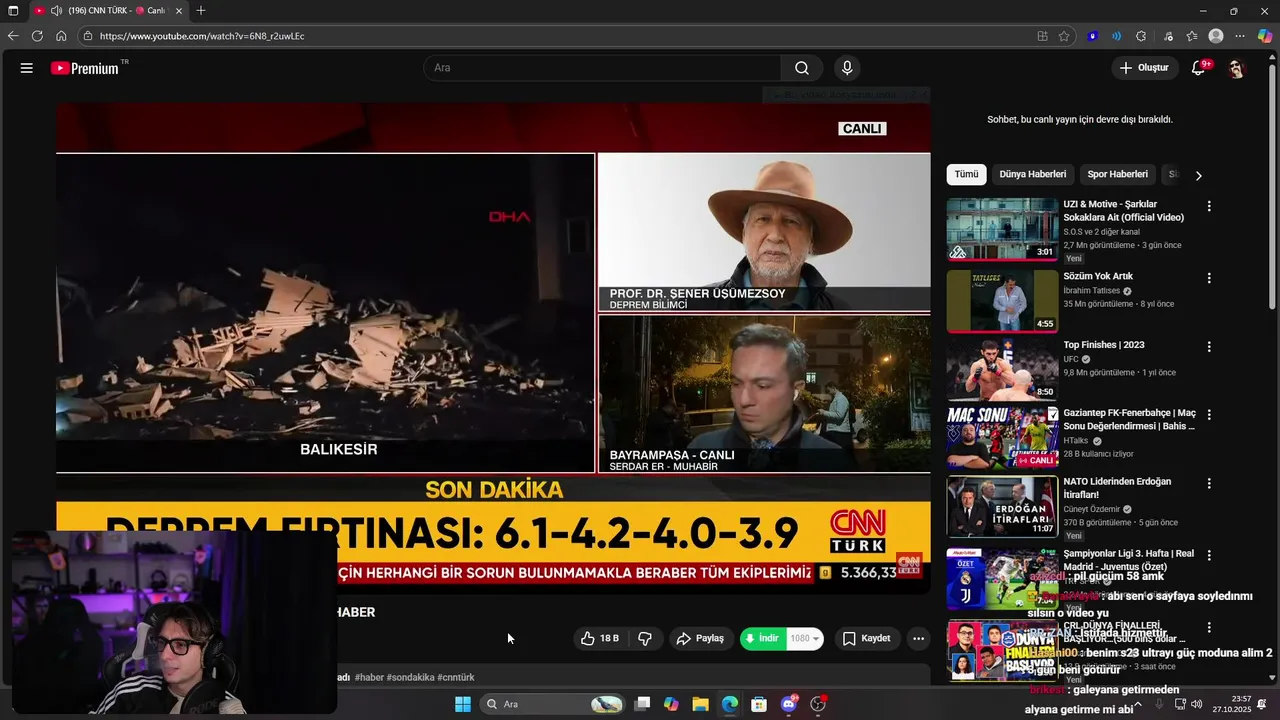Viewport: 1280px width, 720px height.
Task: Open UZI & Motive video thumbnail
Action: point(1002,229)
